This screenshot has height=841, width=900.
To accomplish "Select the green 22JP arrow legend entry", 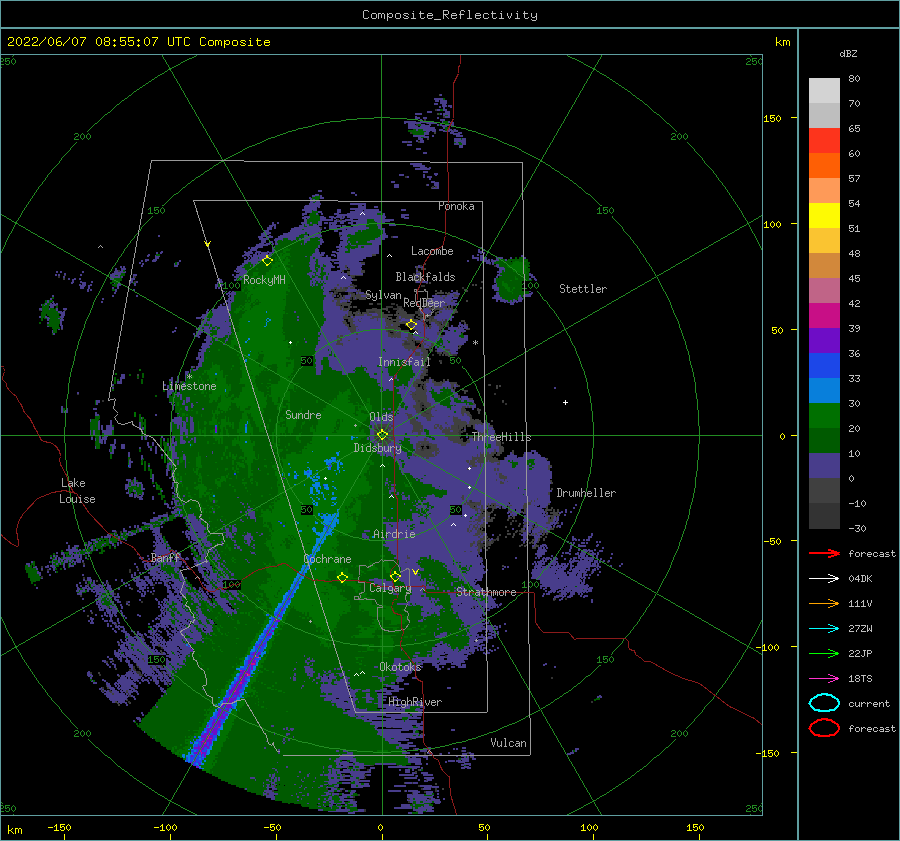I will (x=824, y=653).
